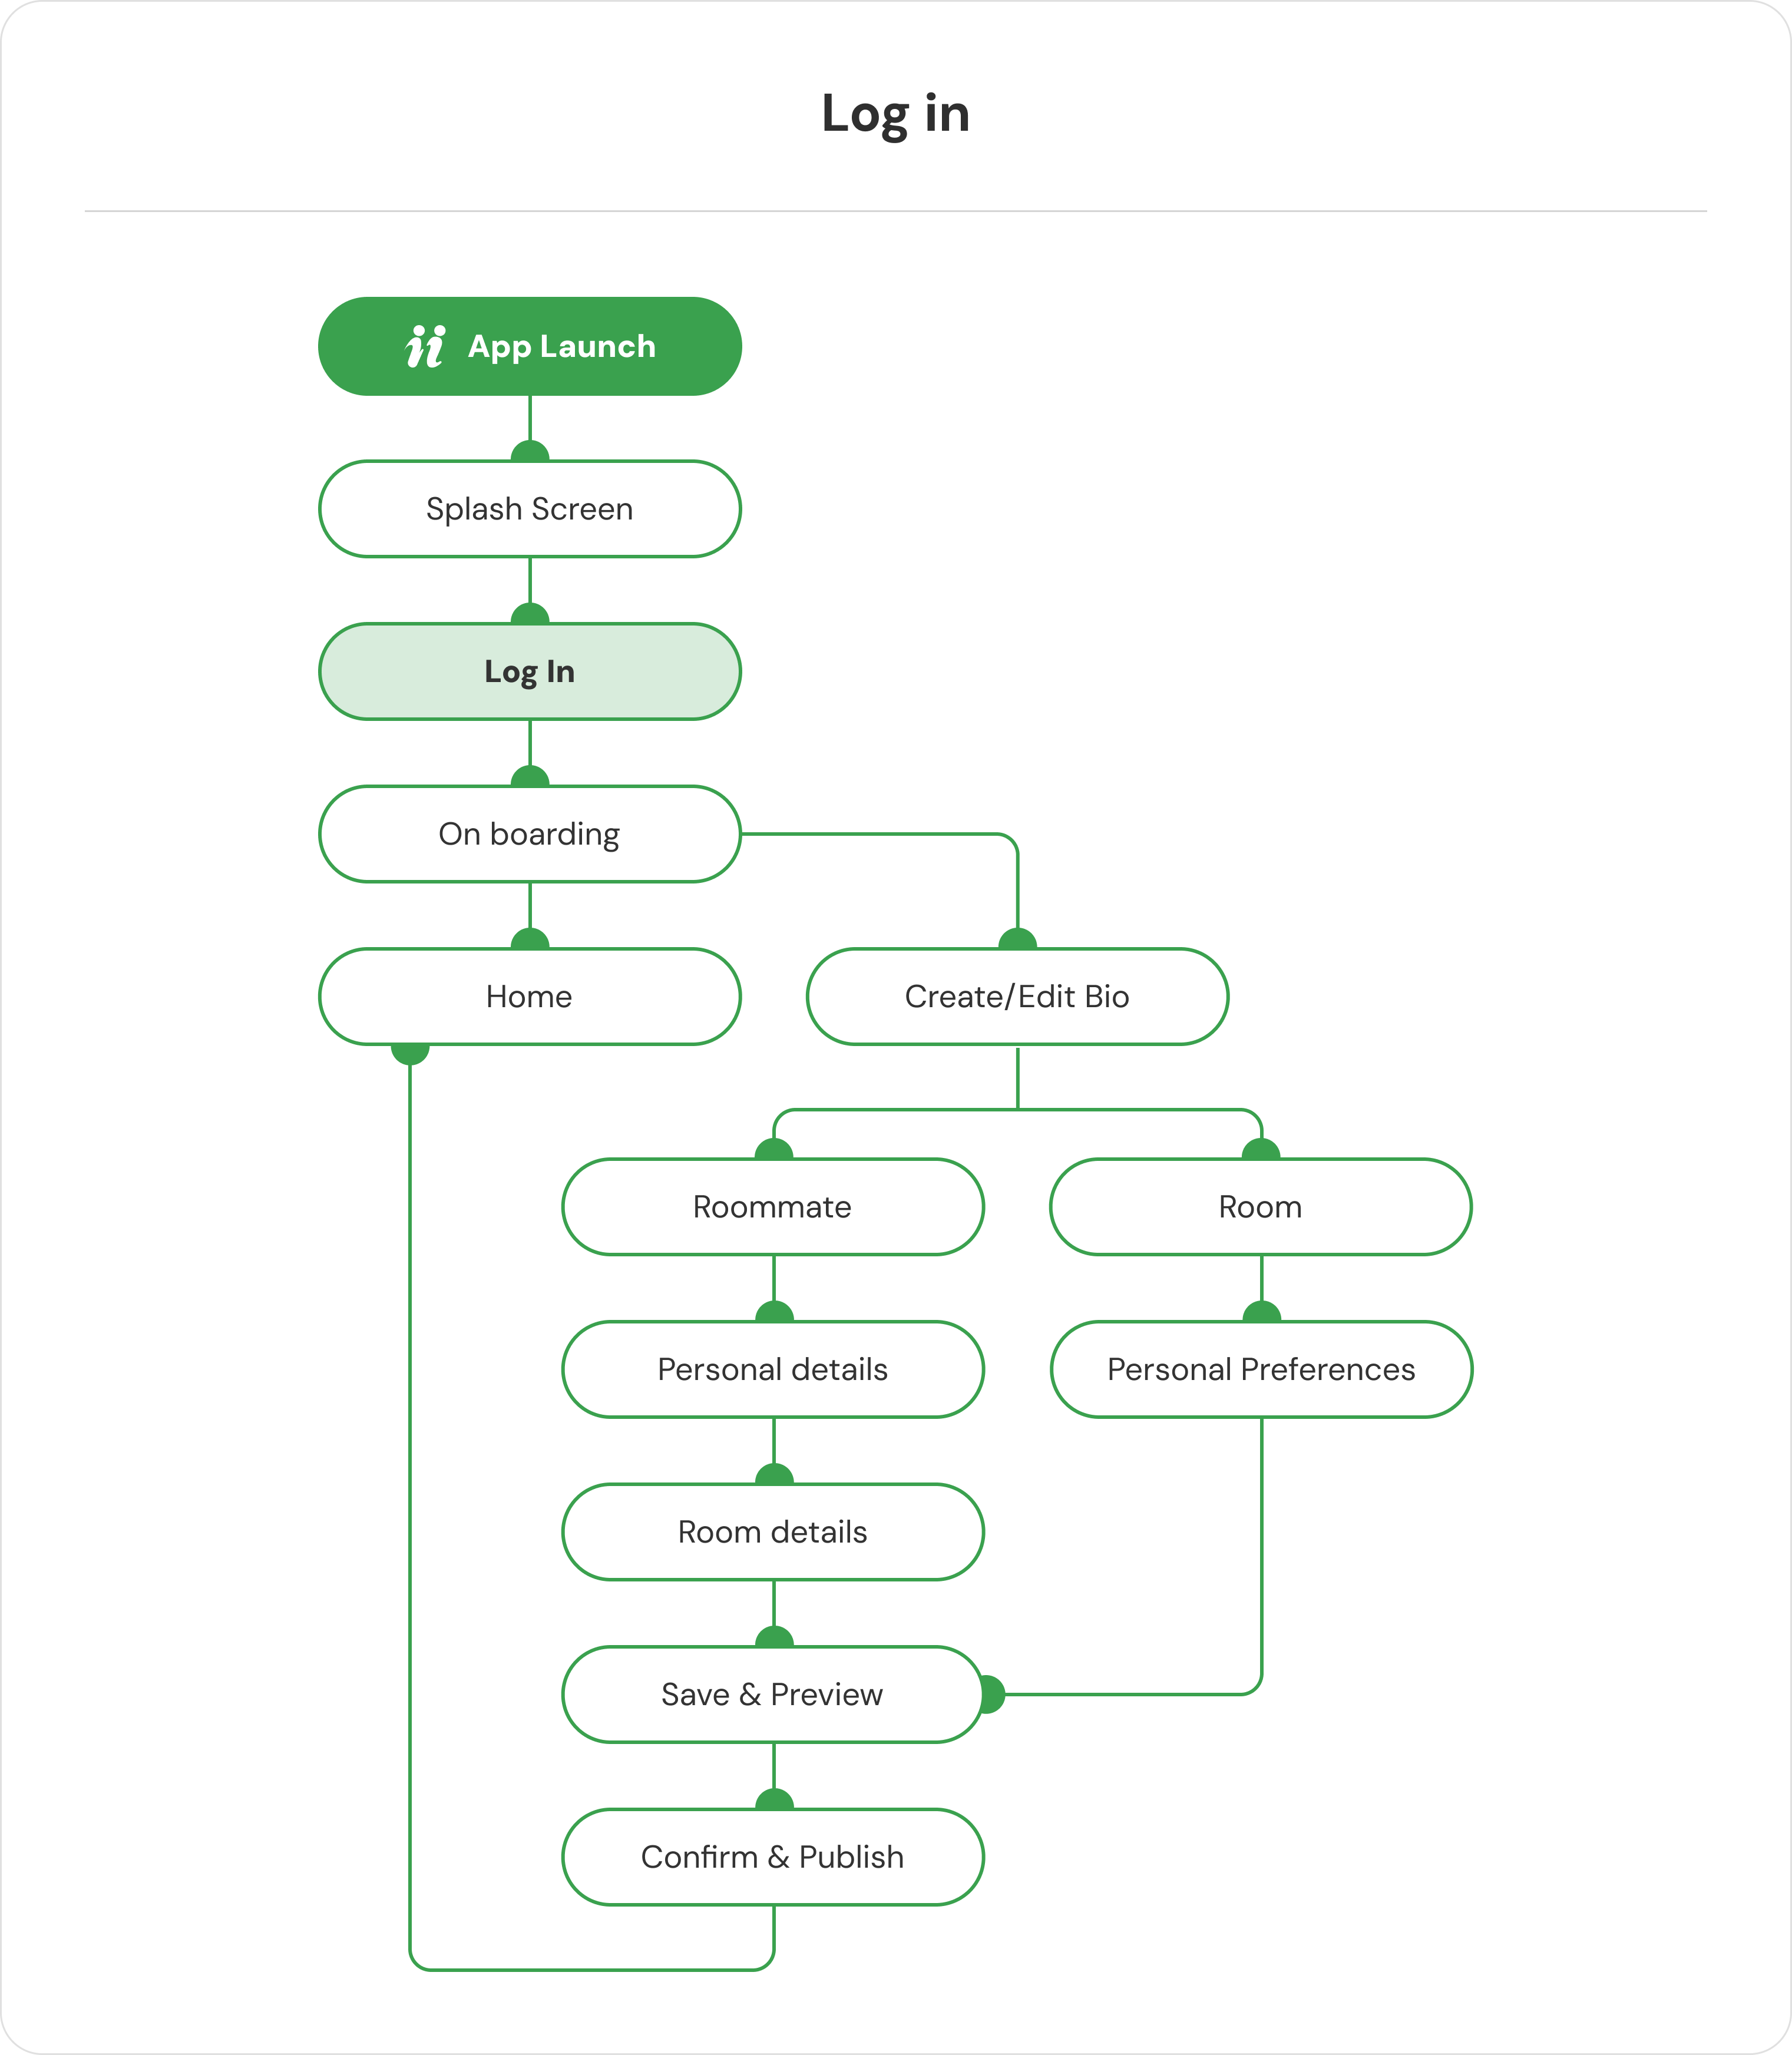Click the Confirm & Publish node
This screenshot has height=2055, width=1792.
[772, 1856]
